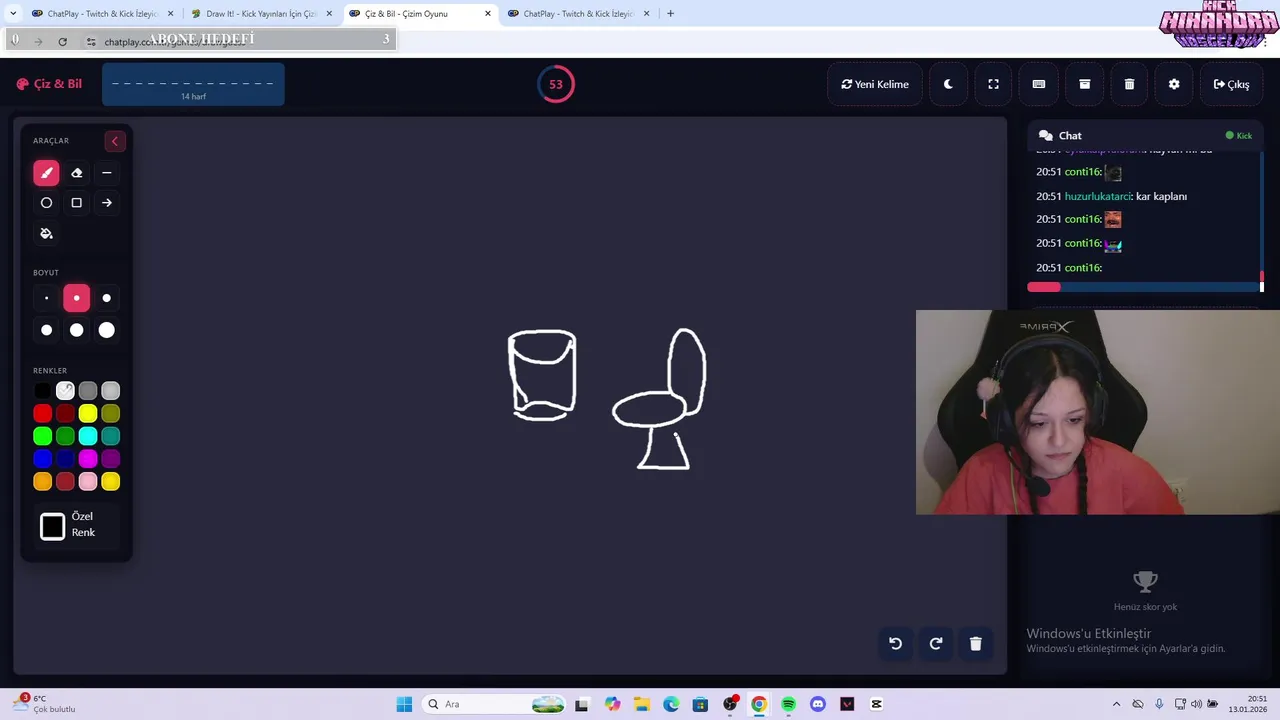Open Microsoft Edge from the taskbar
The image size is (1280, 720).
[671, 704]
